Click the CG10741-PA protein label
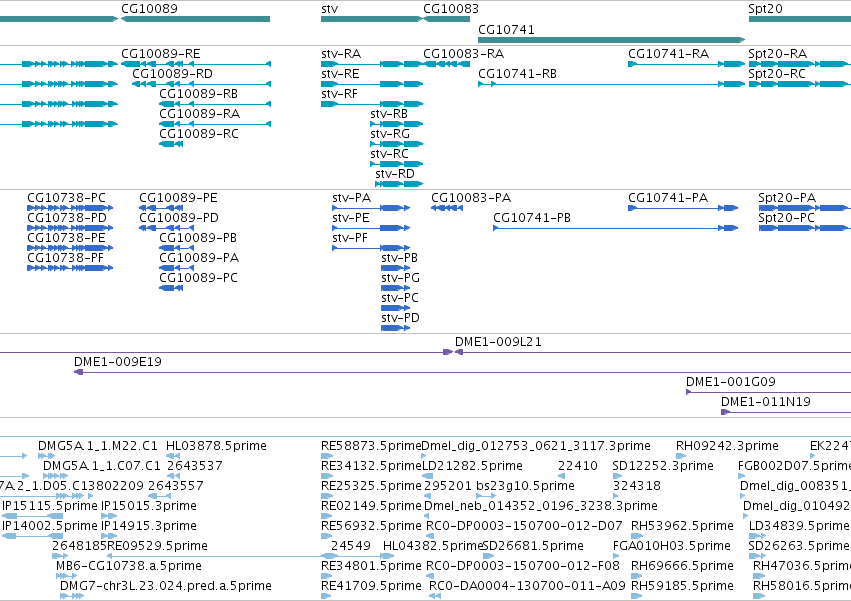The height and width of the screenshot is (601, 851). click(668, 198)
